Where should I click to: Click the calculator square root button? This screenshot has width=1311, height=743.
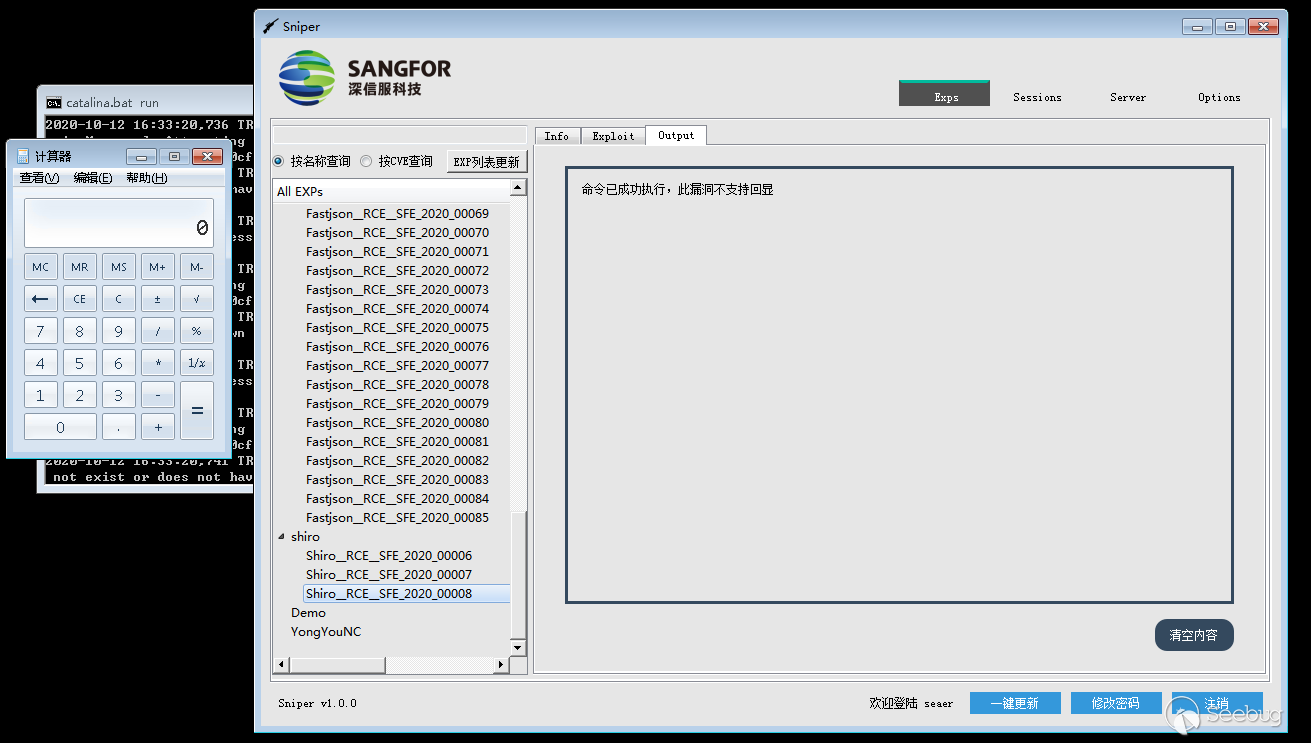[x=196, y=299]
